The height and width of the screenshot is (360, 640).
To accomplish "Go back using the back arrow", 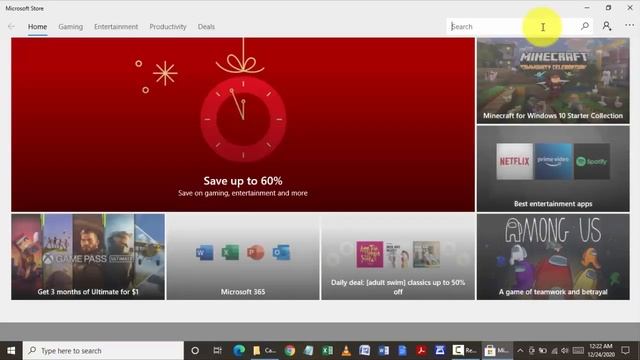I will pyautogui.click(x=11, y=27).
